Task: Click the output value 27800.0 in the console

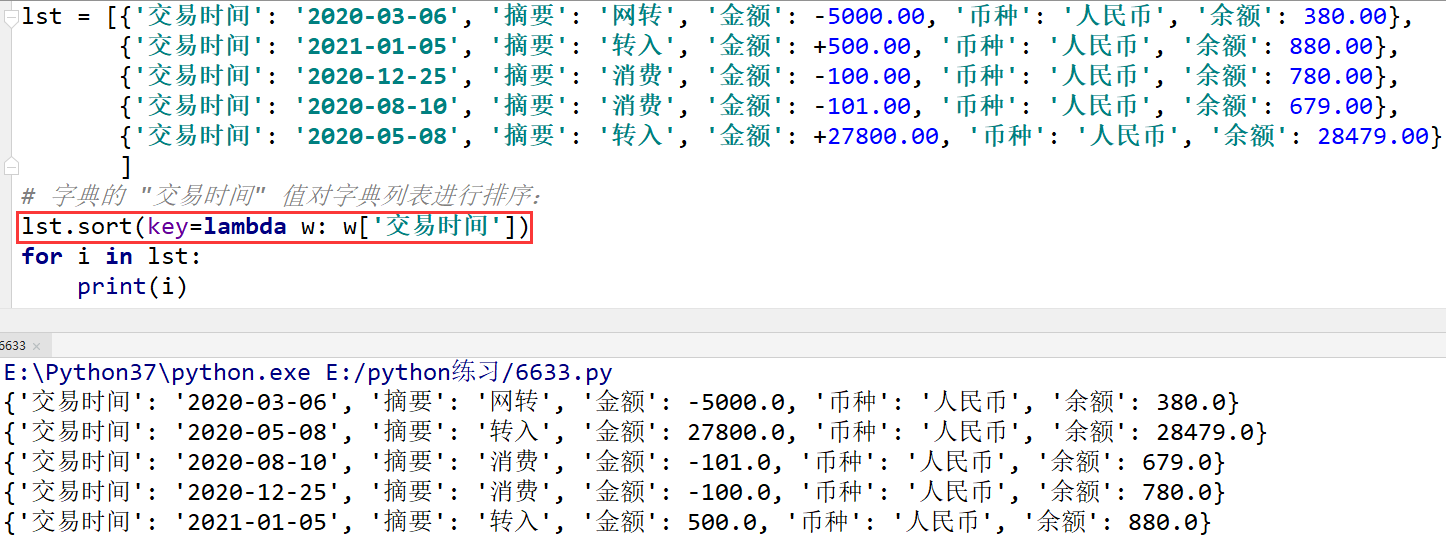Action: 736,432
